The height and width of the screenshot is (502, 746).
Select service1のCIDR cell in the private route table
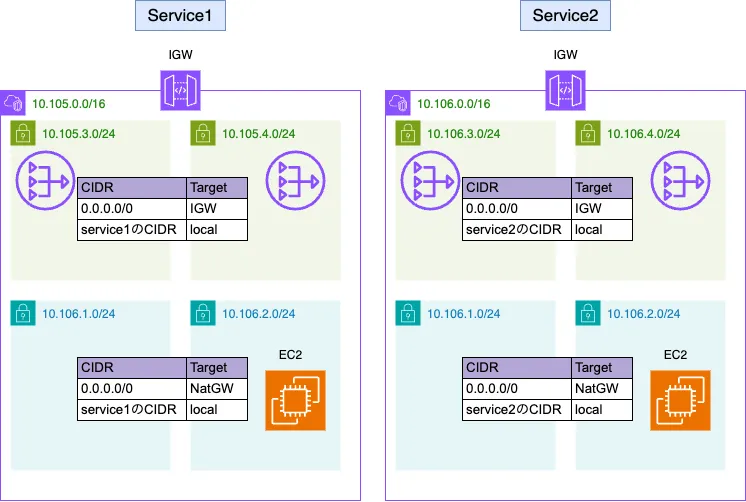click(132, 409)
